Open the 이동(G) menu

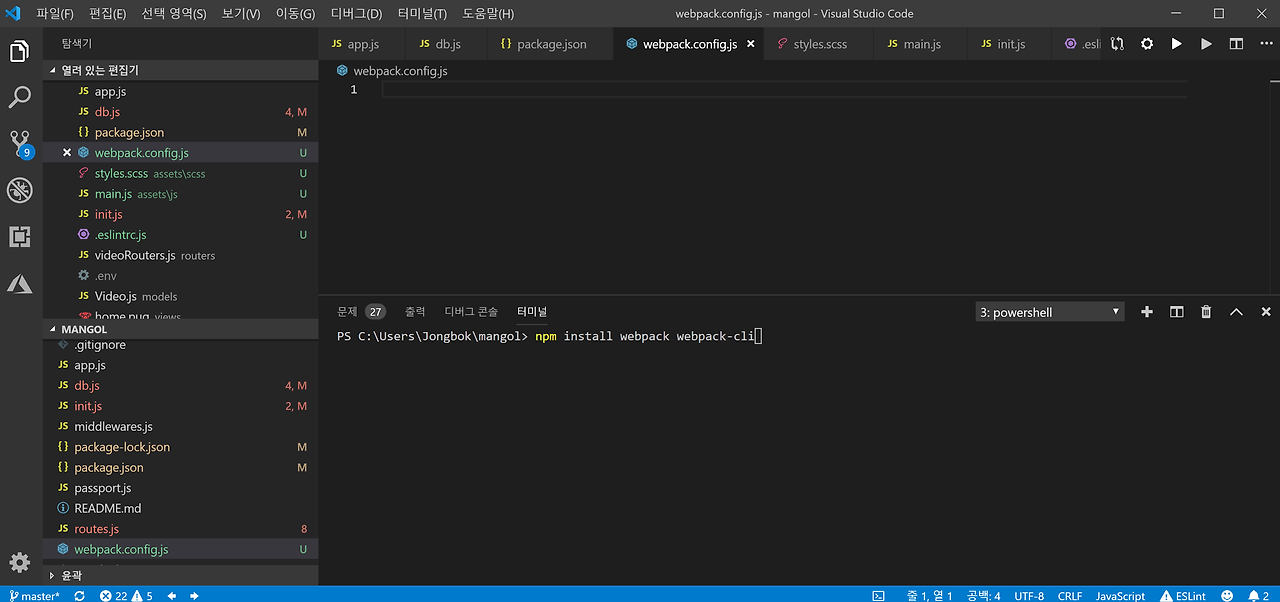(x=295, y=14)
